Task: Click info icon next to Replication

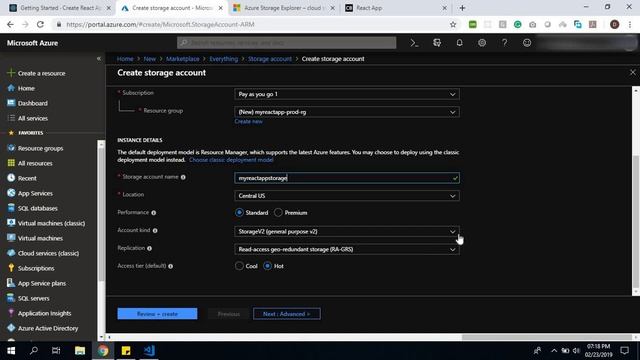Action: [x=149, y=248]
